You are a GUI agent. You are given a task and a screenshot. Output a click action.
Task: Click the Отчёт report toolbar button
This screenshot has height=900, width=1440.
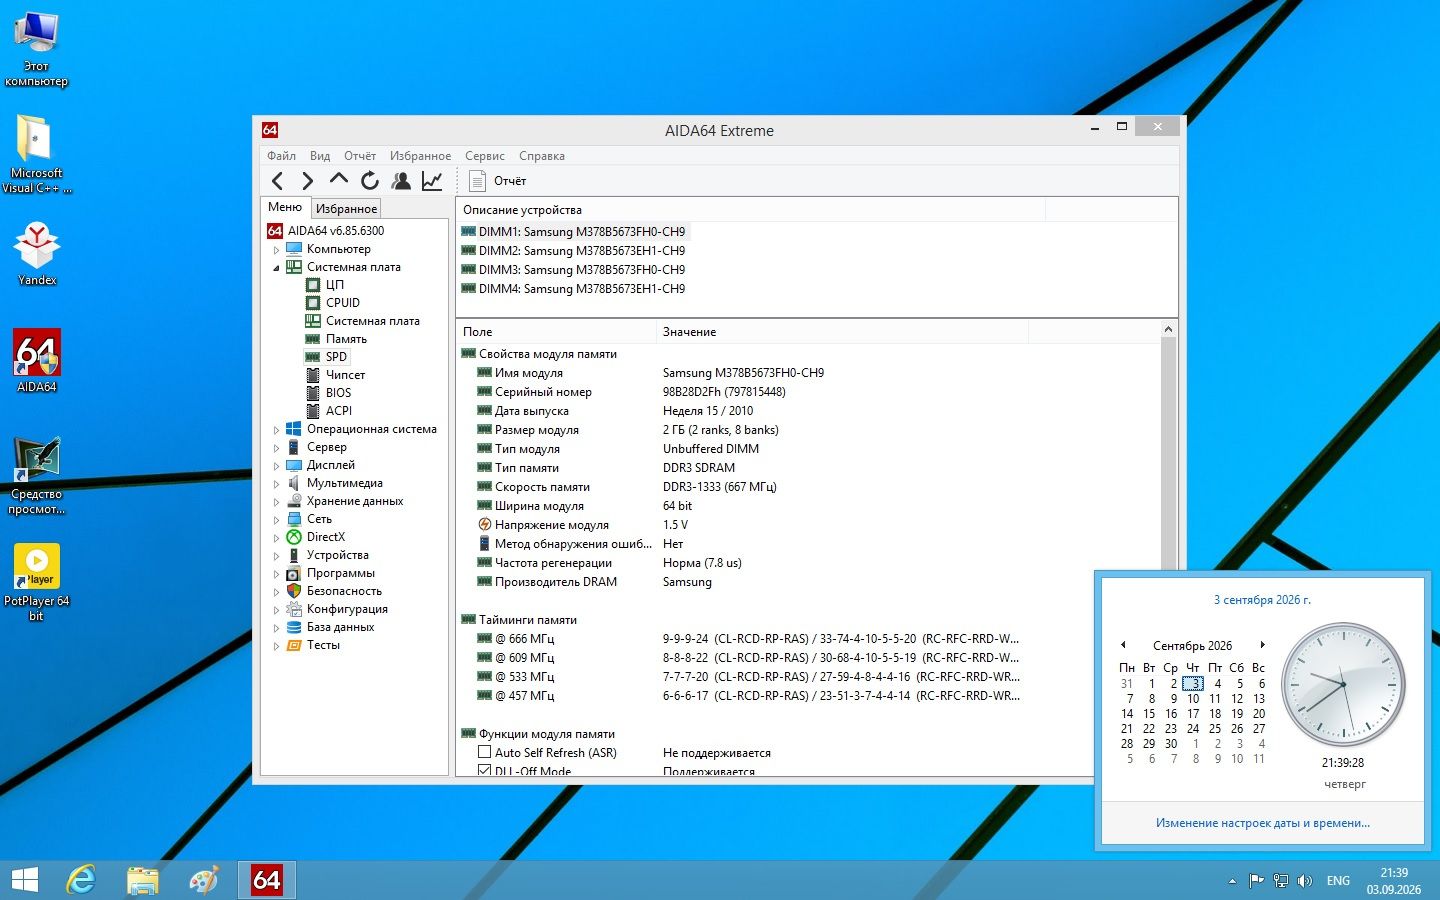[x=498, y=181]
